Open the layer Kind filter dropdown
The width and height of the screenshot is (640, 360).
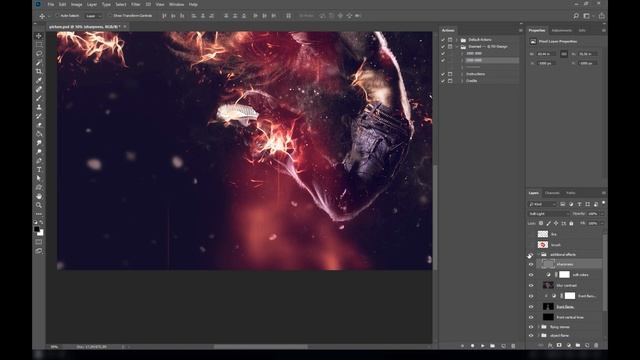tap(542, 204)
